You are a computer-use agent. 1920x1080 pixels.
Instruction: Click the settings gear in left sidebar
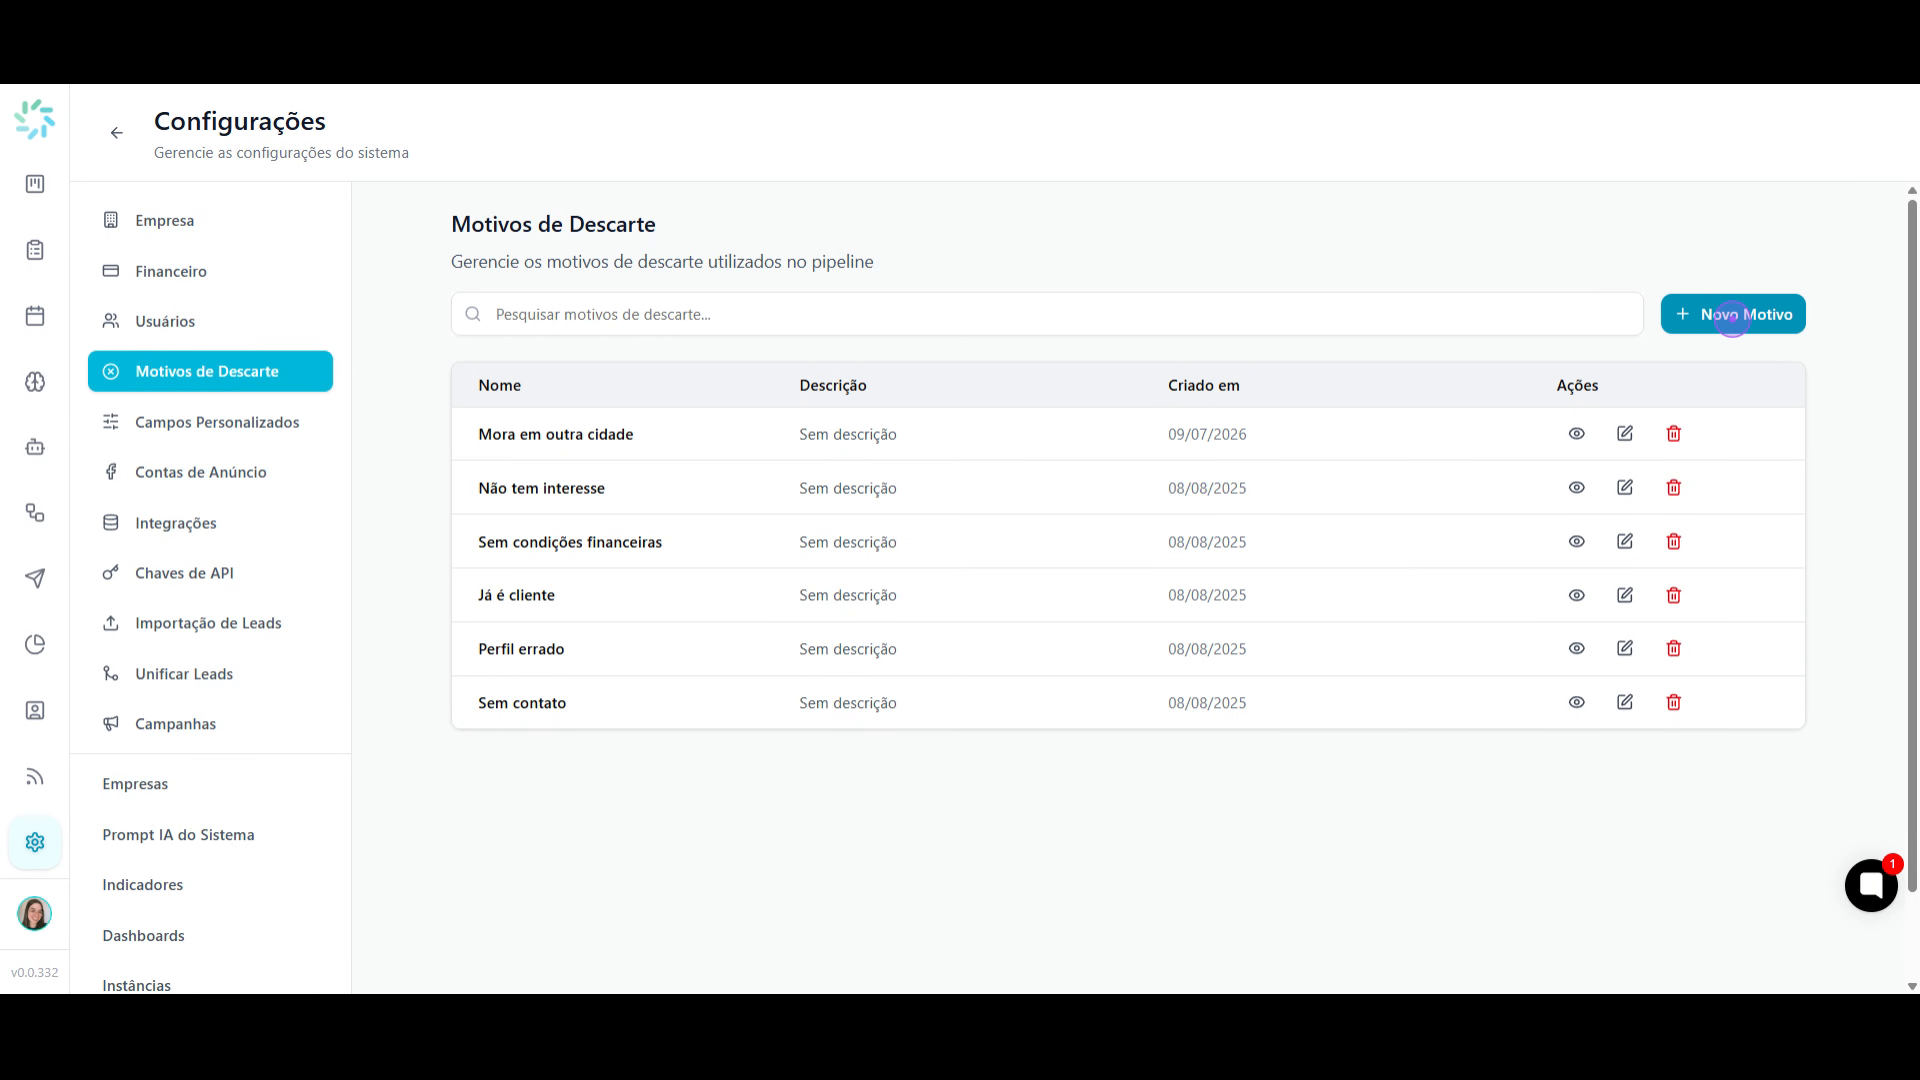point(35,842)
